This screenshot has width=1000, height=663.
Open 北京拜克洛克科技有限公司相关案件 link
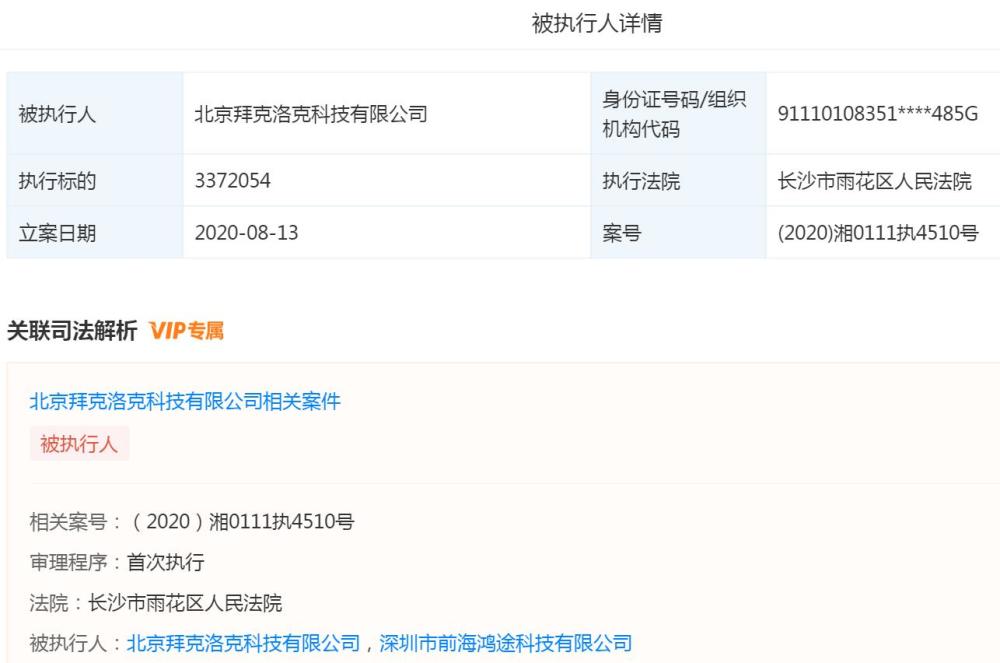185,401
